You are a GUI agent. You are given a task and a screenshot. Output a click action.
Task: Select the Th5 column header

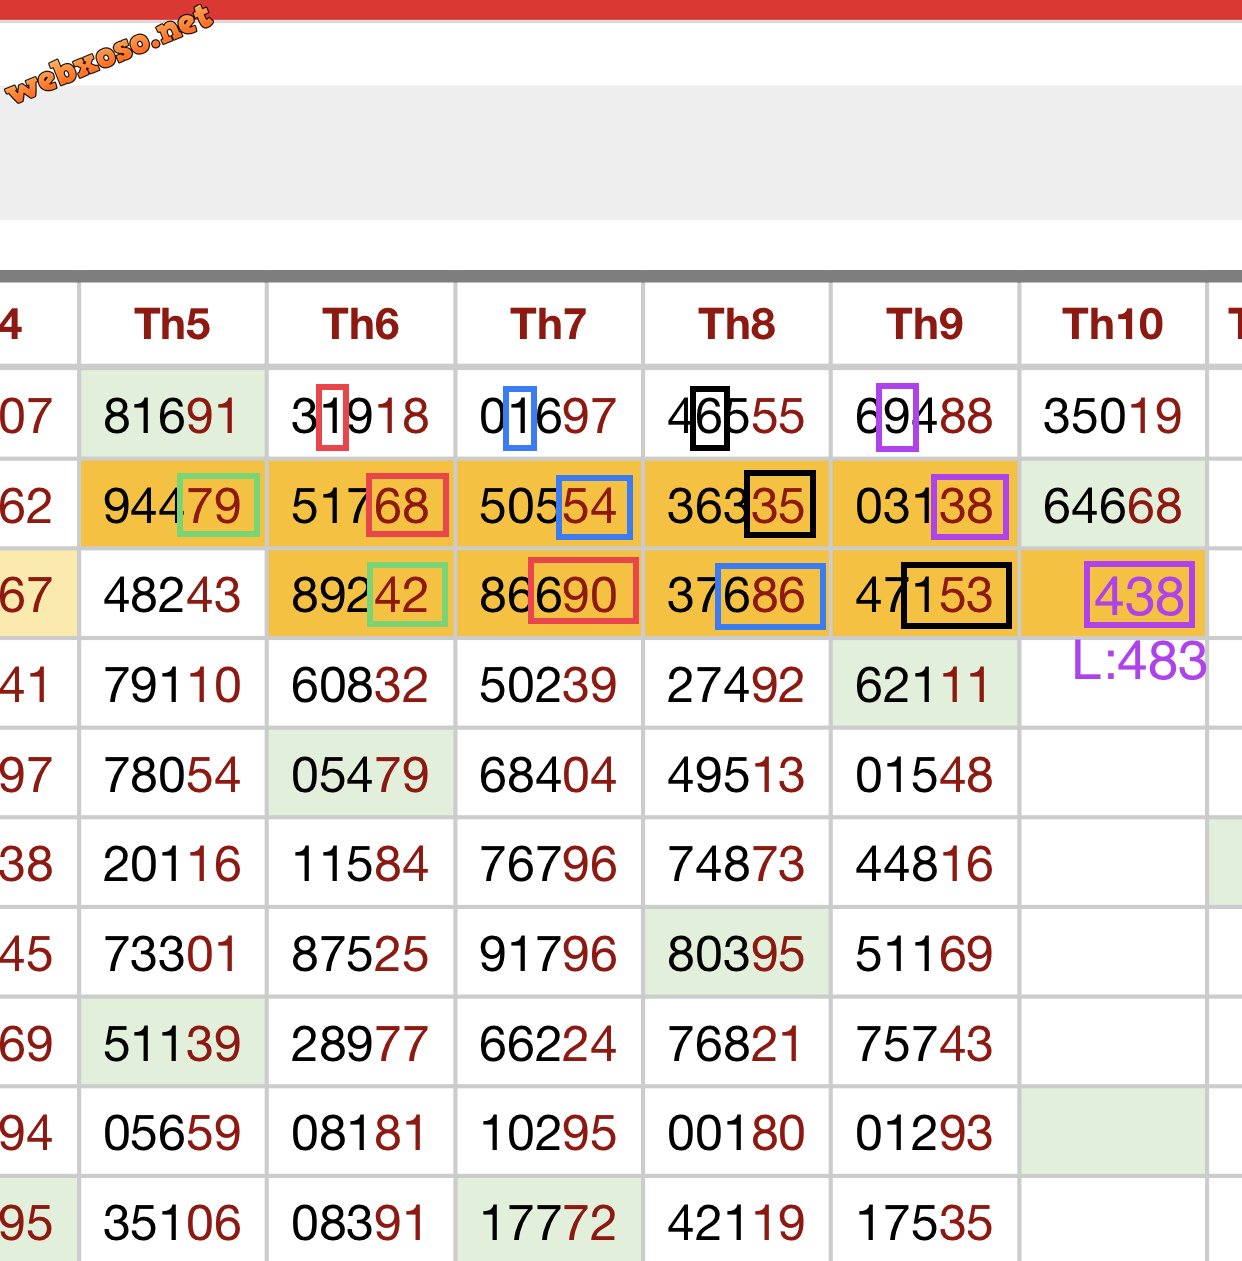(173, 325)
